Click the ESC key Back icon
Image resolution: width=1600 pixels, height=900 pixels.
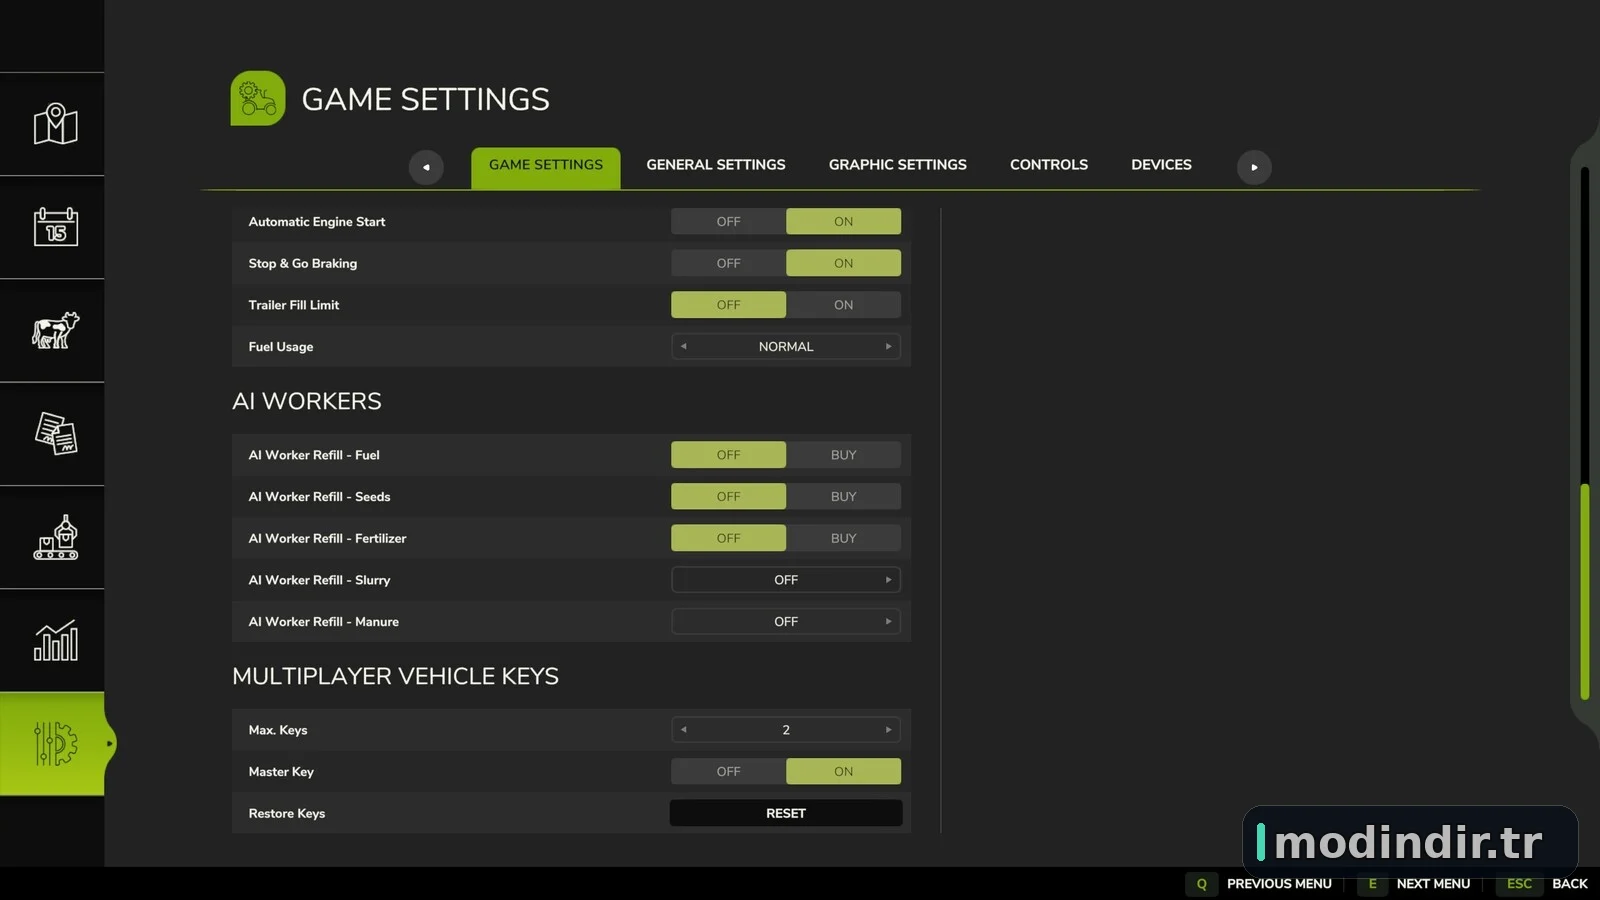tap(1519, 884)
